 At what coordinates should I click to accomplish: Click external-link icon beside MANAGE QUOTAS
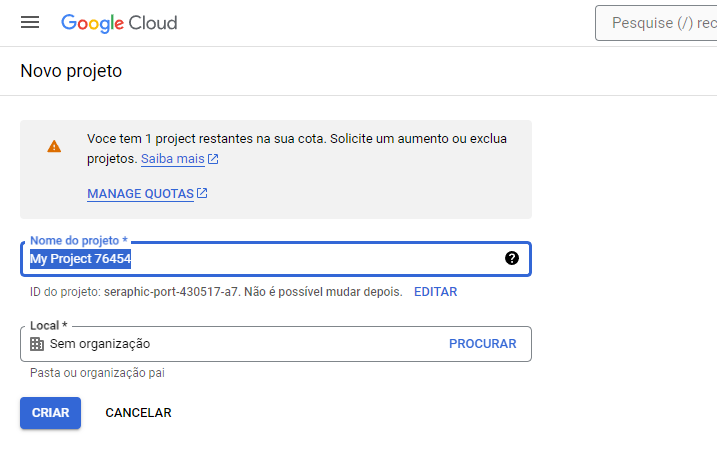[x=202, y=194]
